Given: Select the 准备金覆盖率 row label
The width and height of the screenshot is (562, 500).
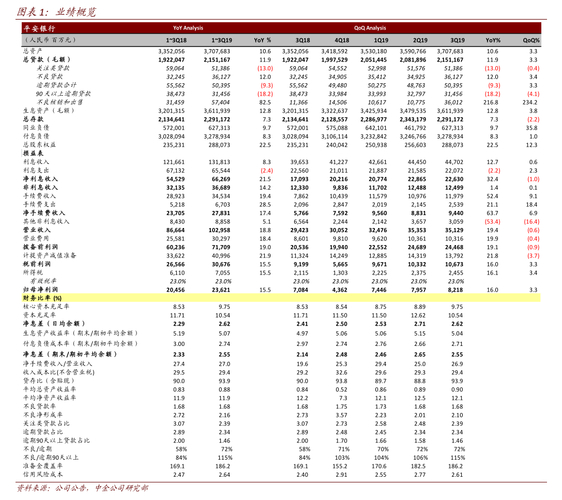Looking at the screenshot, I should click(x=43, y=466).
